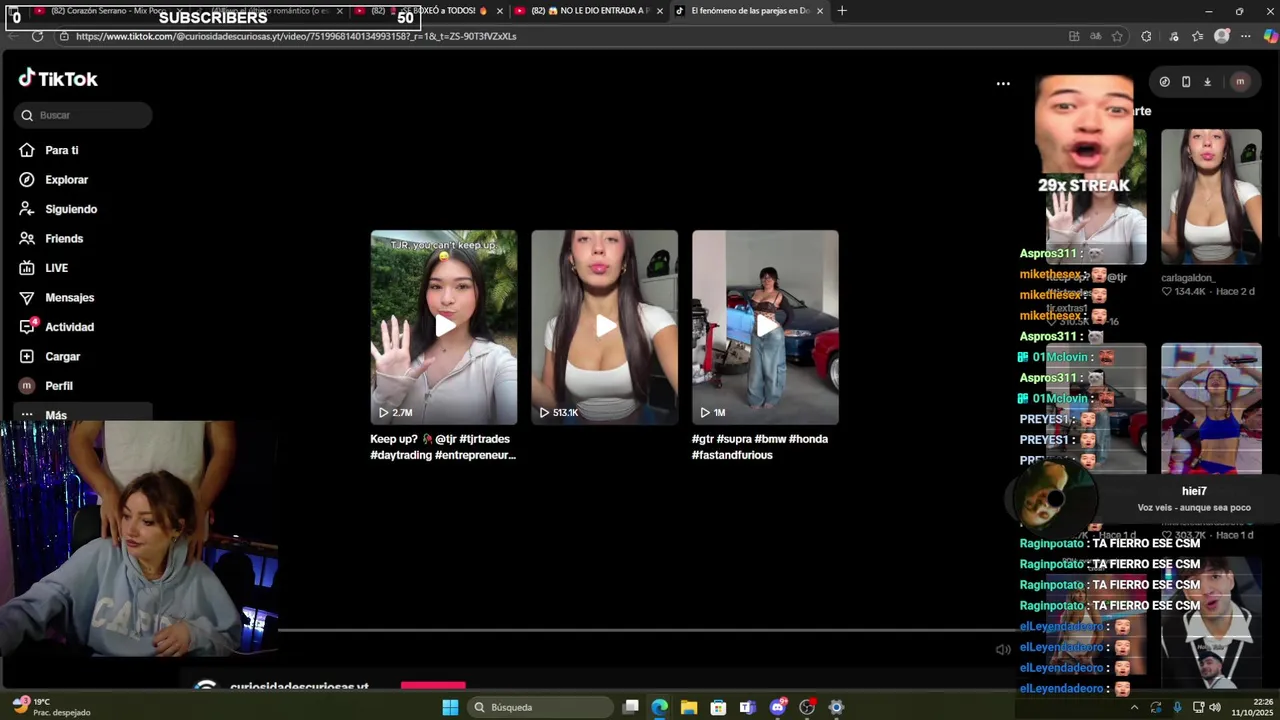Viewport: 1280px width, 720px height.
Task: Click the translate page icon
Action: coord(1096,36)
